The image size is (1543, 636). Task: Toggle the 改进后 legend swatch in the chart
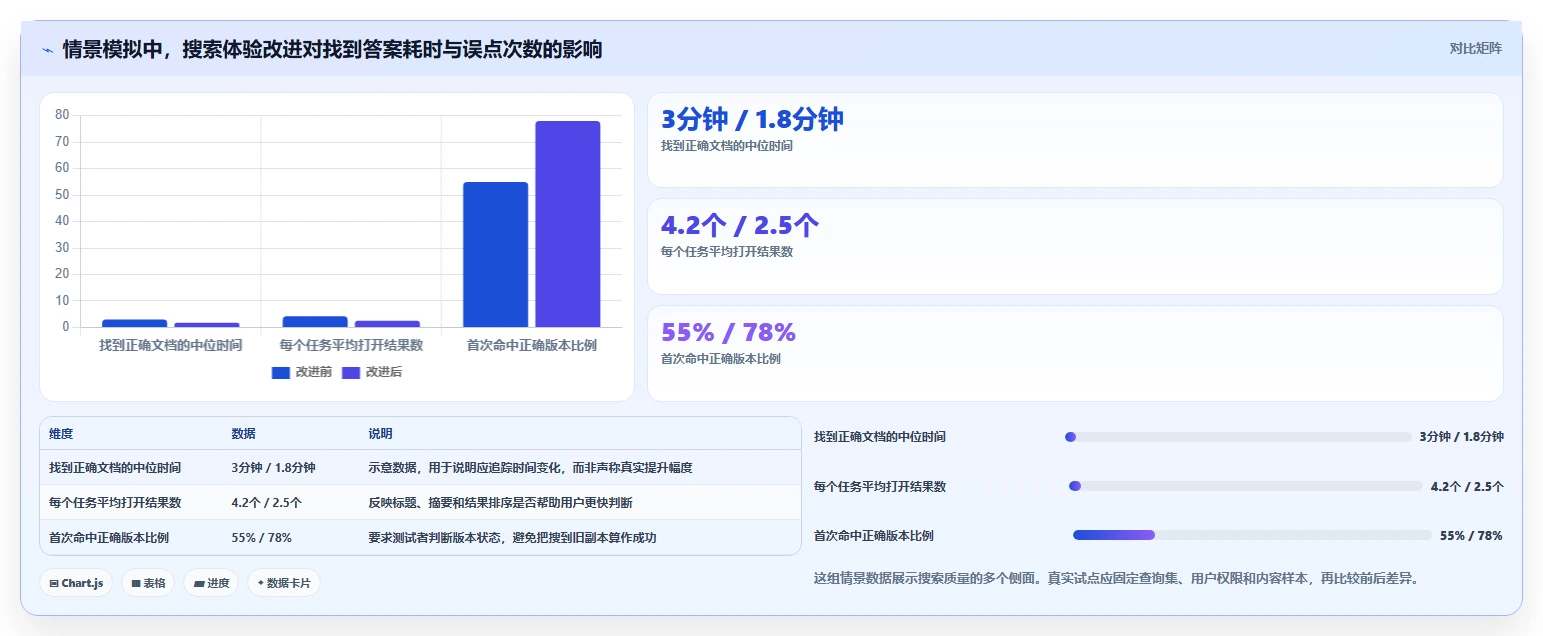[x=351, y=372]
